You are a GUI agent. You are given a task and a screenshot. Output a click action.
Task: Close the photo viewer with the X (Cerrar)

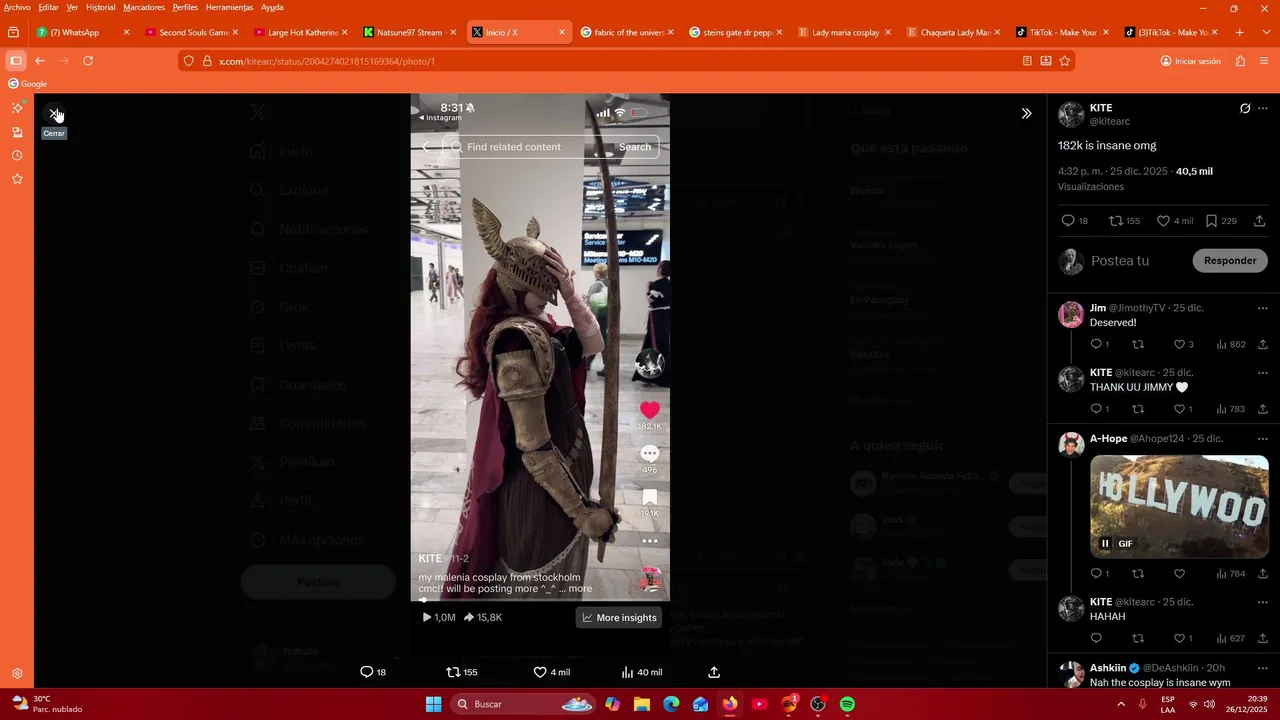pyautogui.click(x=55, y=114)
